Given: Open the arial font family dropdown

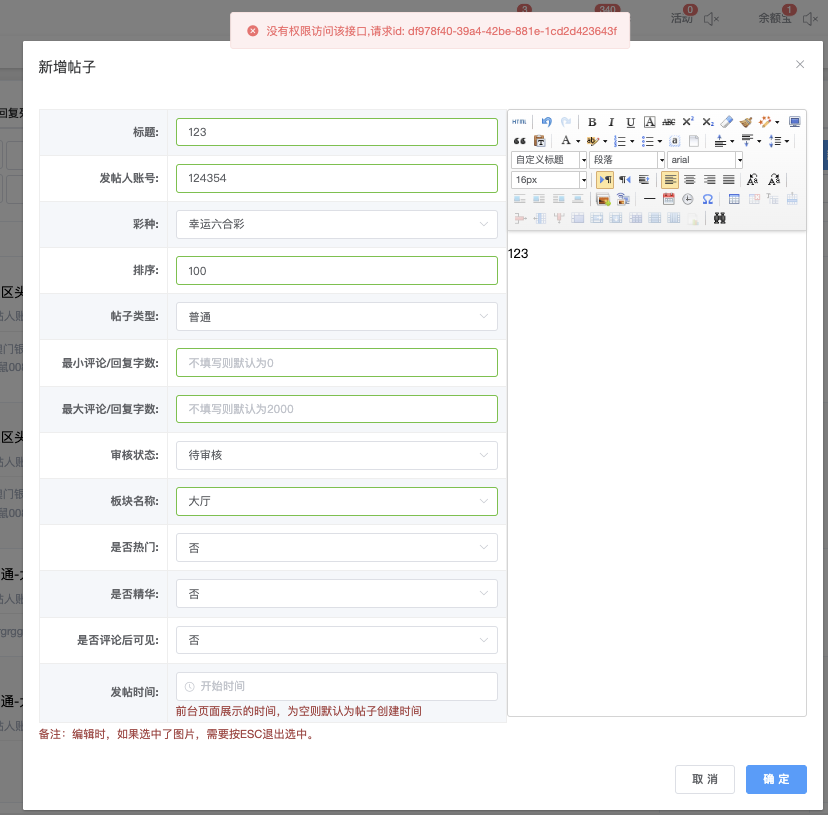Looking at the screenshot, I should 705,160.
